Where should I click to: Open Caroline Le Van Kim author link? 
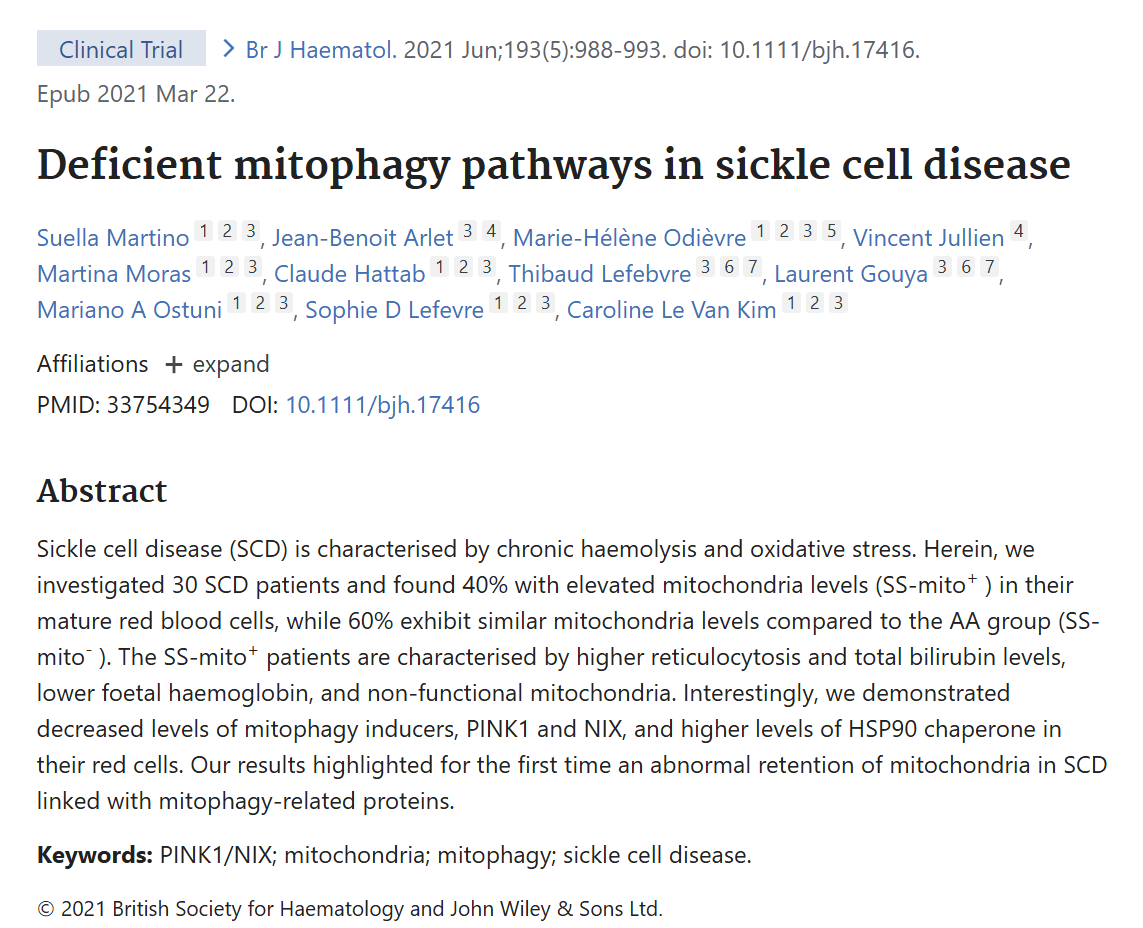pos(671,310)
